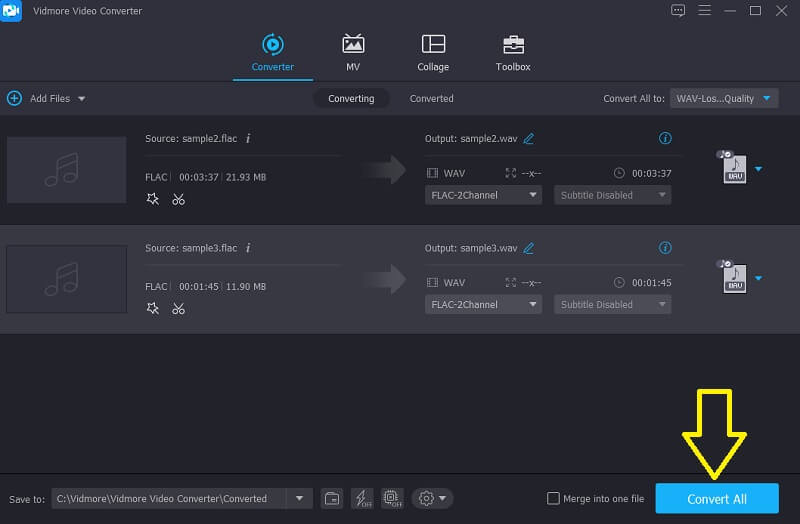Click the sample3 output resolution icon
800x524 pixels.
click(511, 283)
